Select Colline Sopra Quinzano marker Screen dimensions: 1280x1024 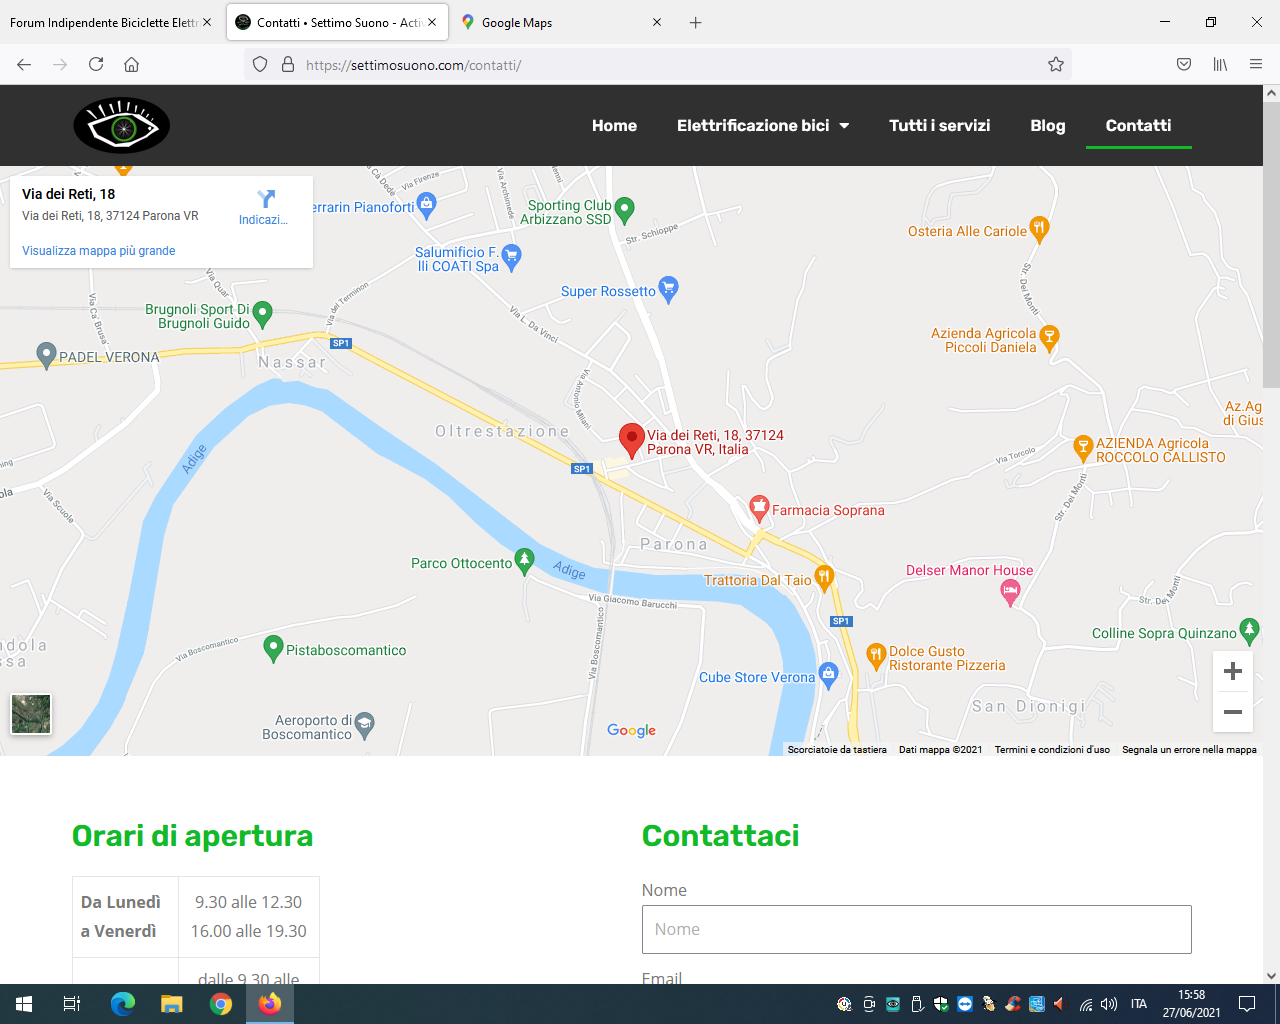pos(1249,630)
